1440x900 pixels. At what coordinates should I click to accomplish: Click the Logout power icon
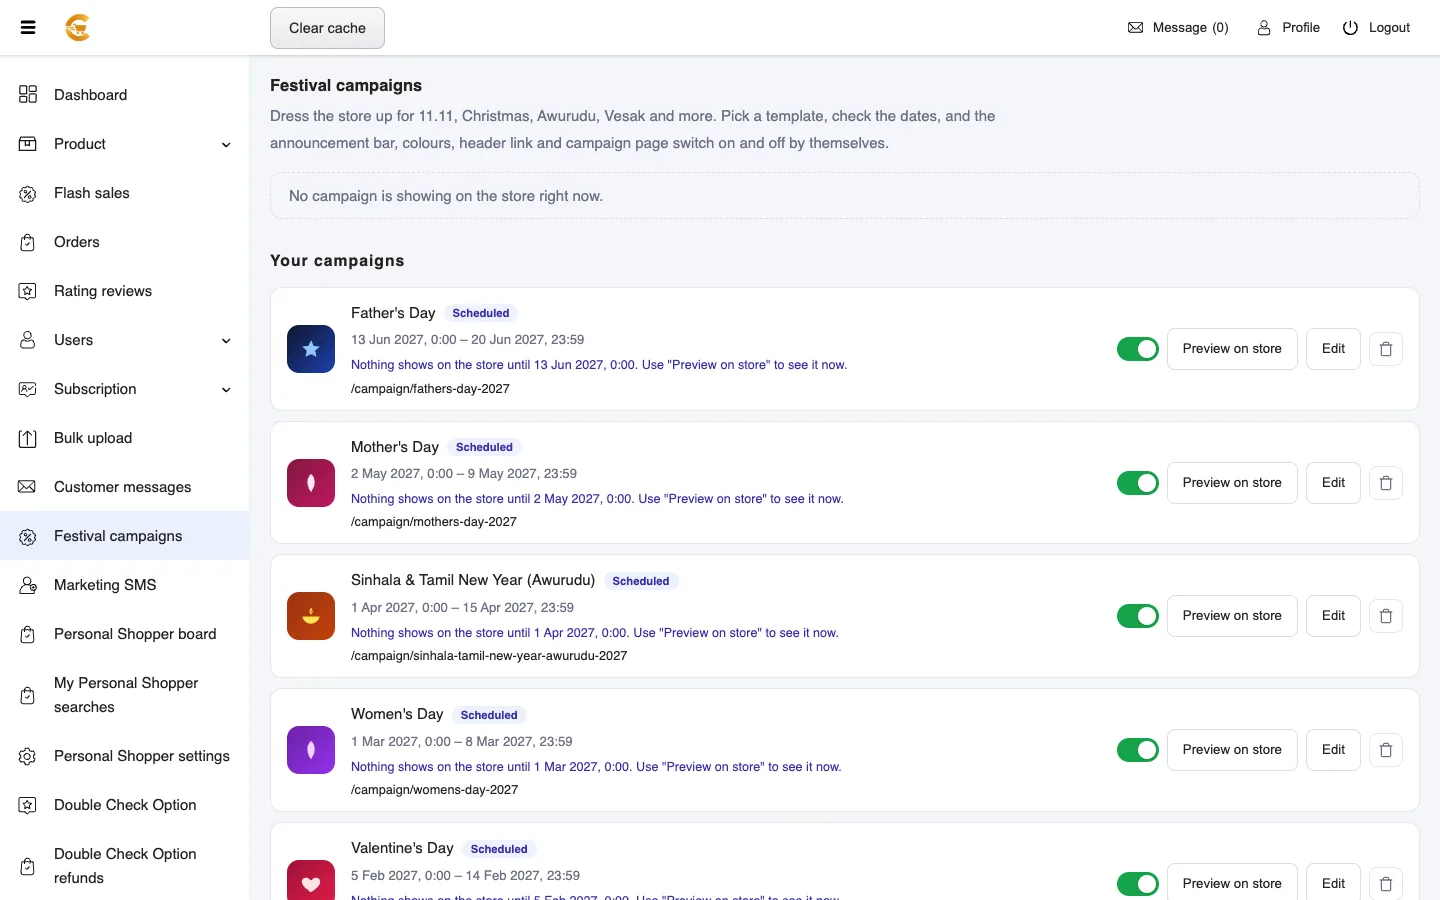[1350, 28]
